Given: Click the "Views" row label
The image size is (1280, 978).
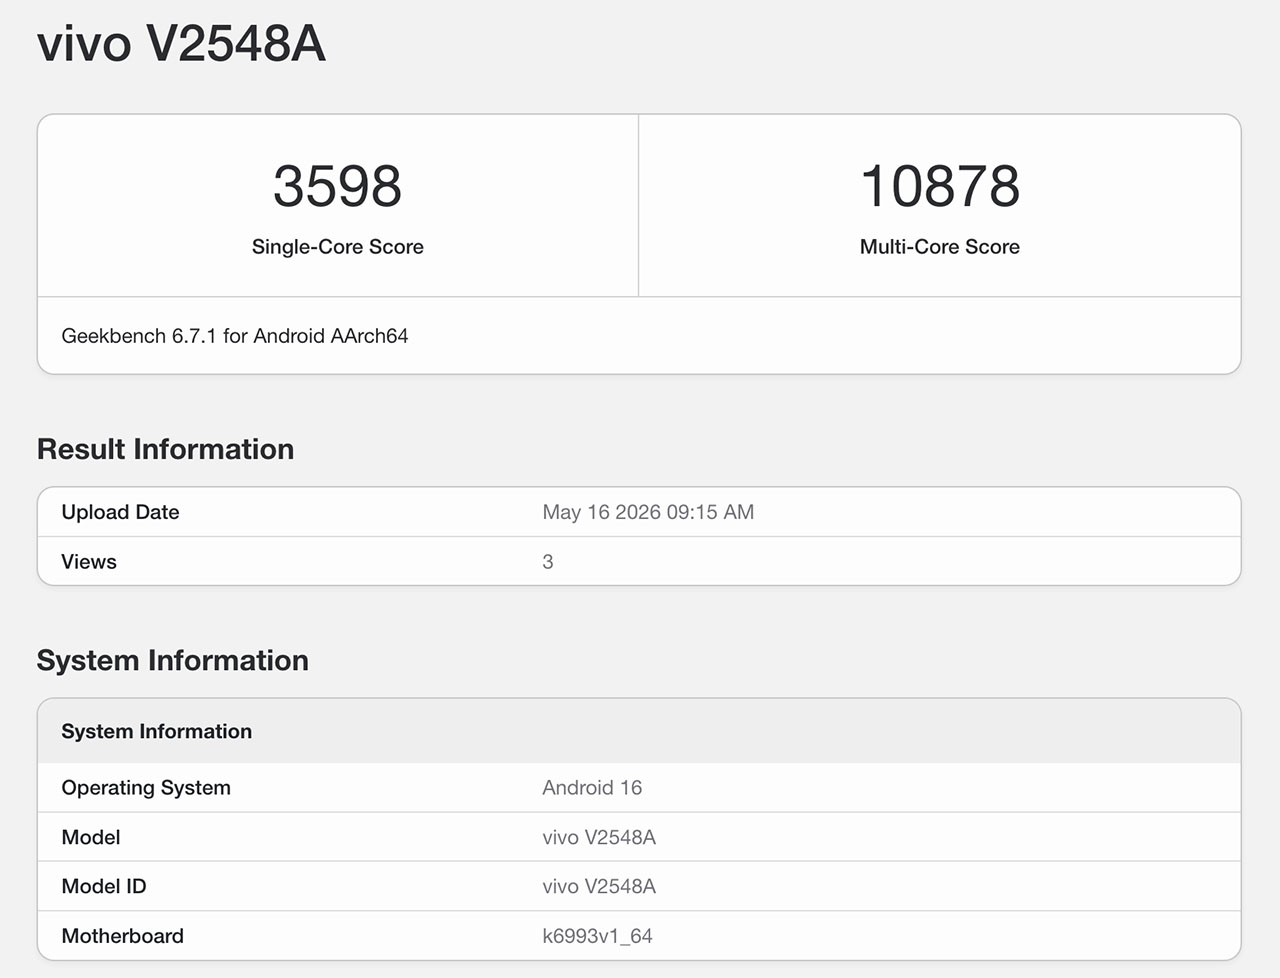Looking at the screenshot, I should pos(89,562).
